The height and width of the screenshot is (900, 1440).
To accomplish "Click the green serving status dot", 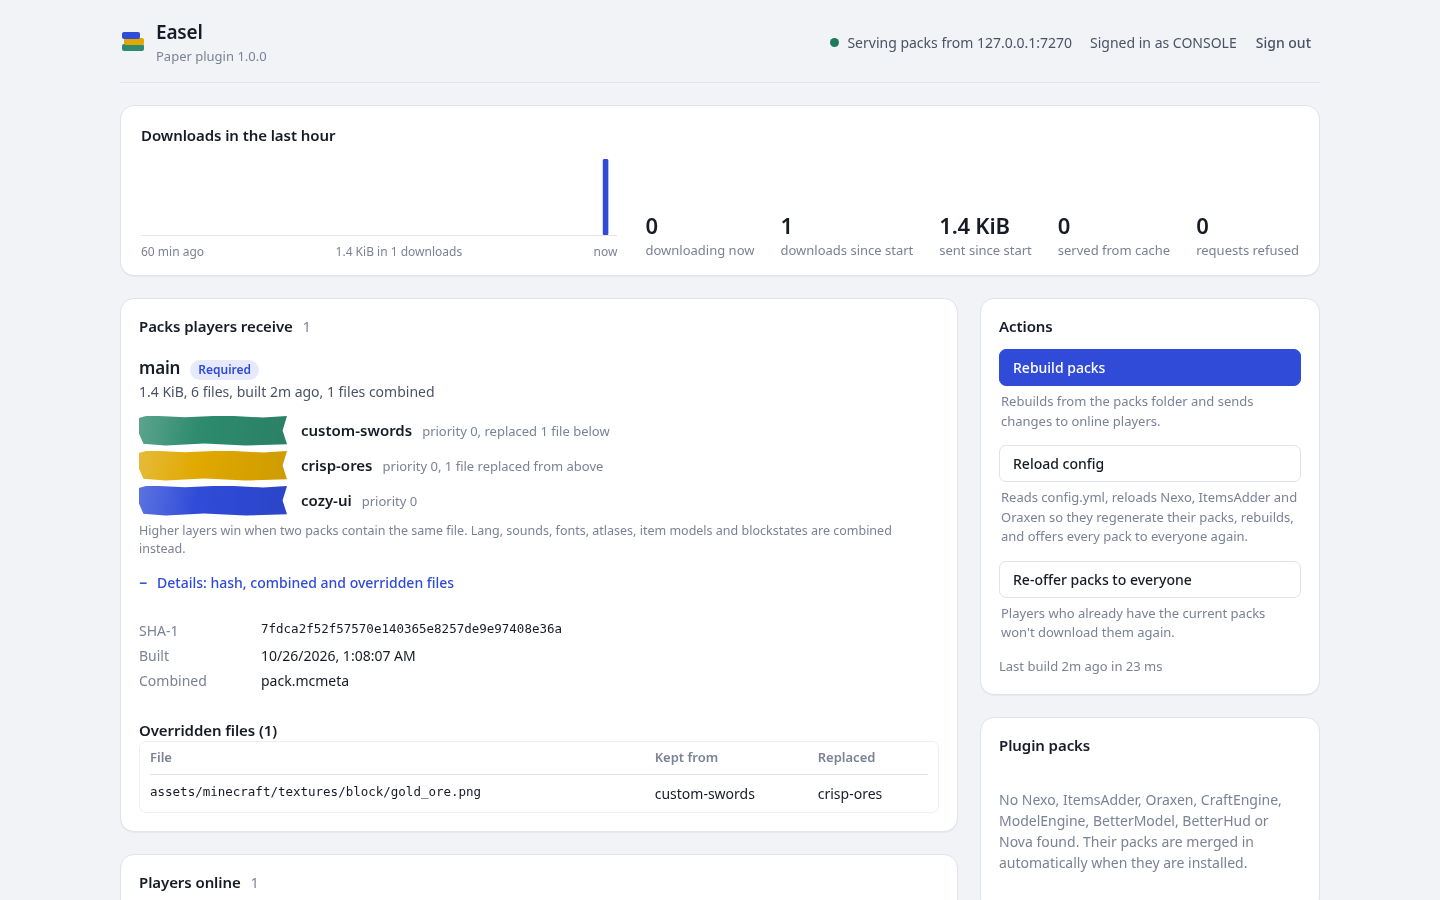I will coord(834,43).
